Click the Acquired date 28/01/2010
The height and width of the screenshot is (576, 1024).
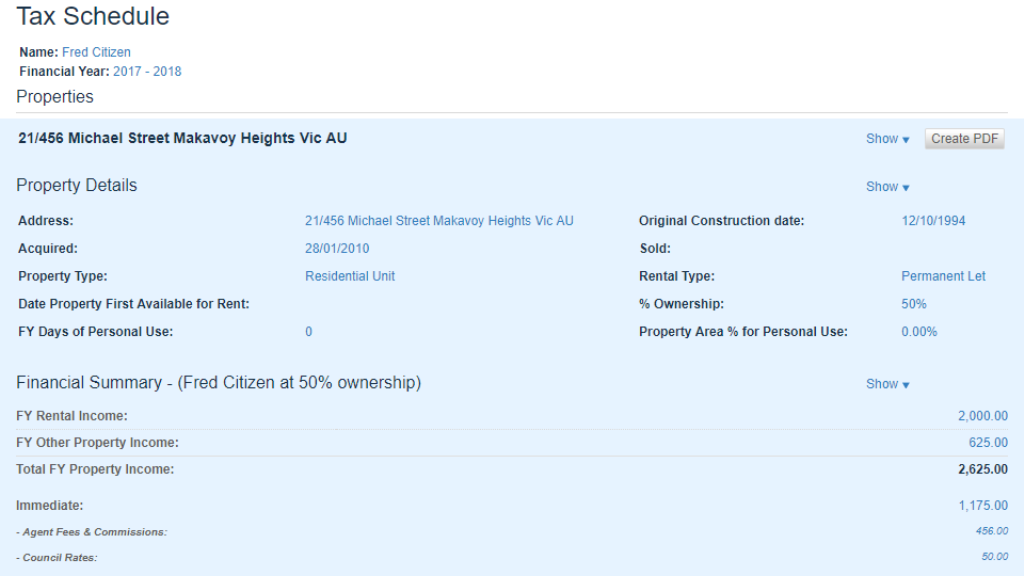pos(336,249)
